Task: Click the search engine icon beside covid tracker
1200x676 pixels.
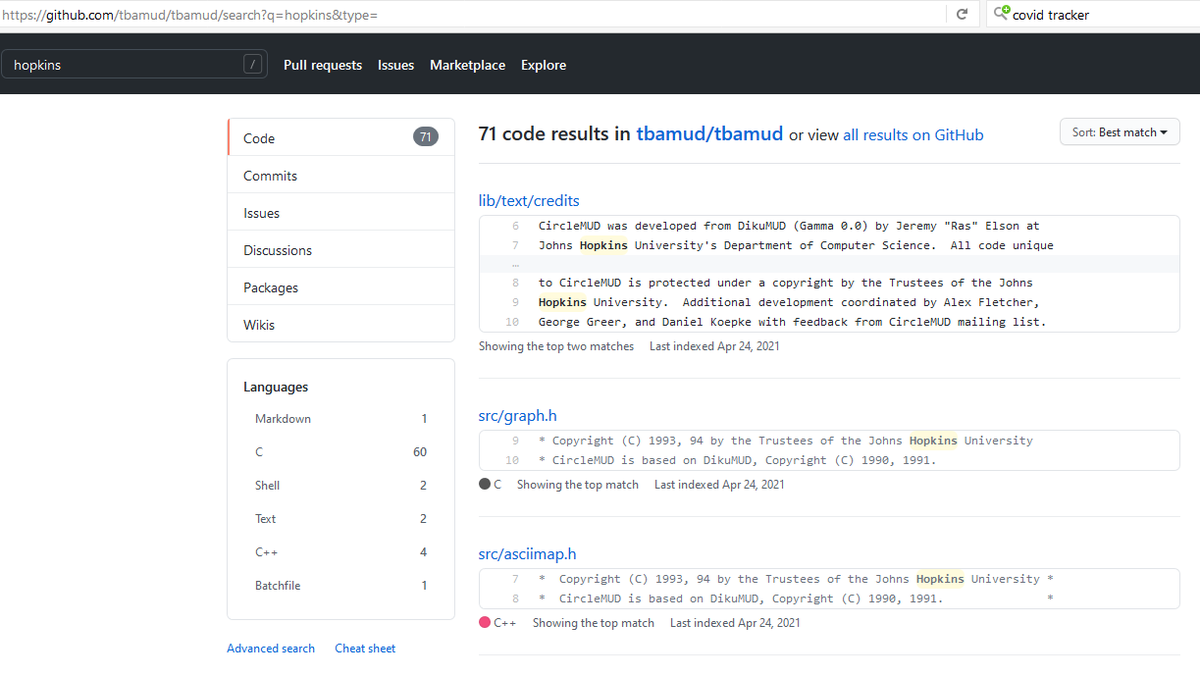Action: 1001,14
